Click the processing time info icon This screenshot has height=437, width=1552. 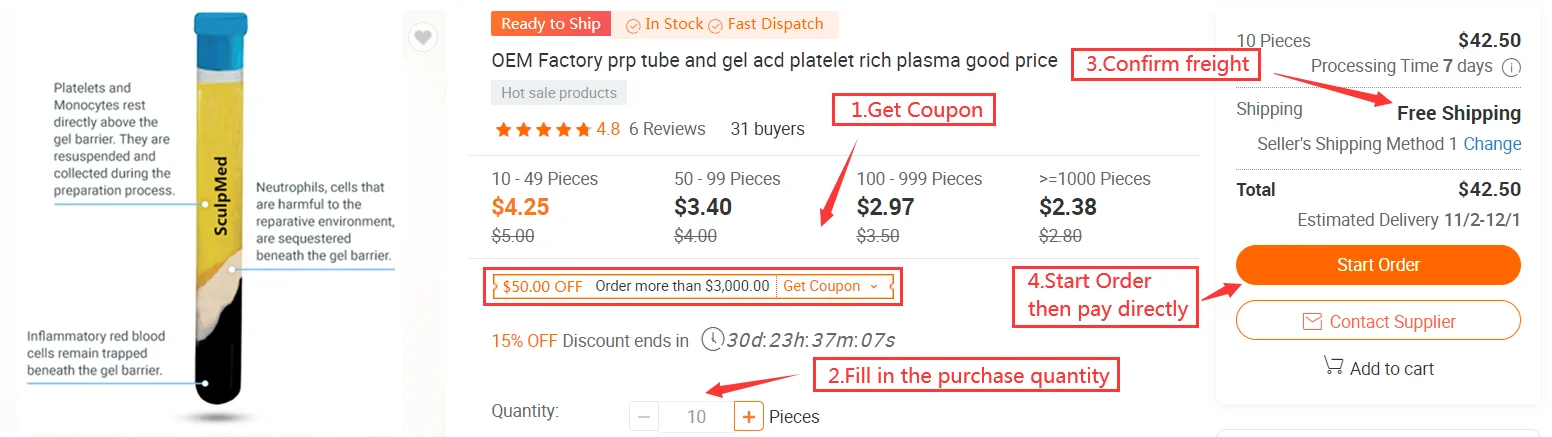tap(1511, 67)
